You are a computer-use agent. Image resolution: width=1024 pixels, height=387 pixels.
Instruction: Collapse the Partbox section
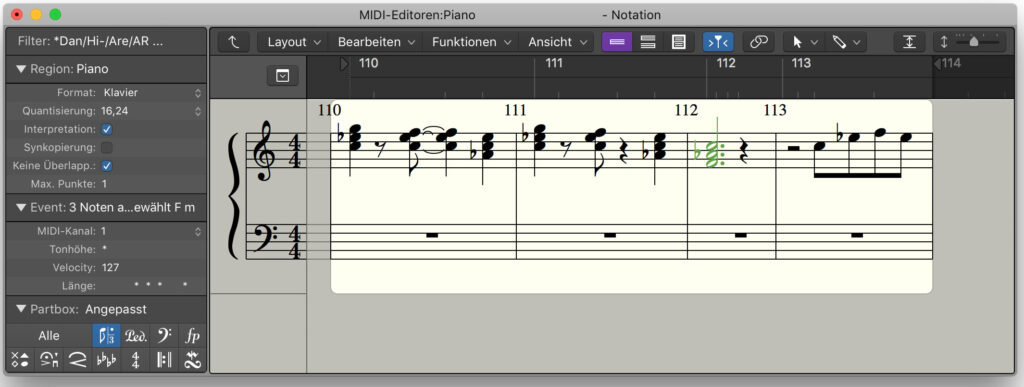(21, 309)
